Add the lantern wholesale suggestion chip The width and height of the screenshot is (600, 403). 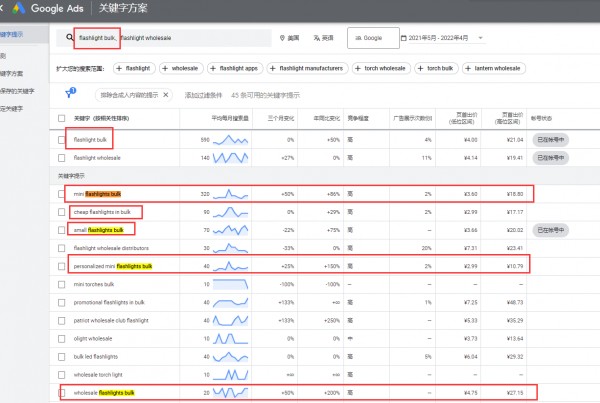tap(494, 68)
